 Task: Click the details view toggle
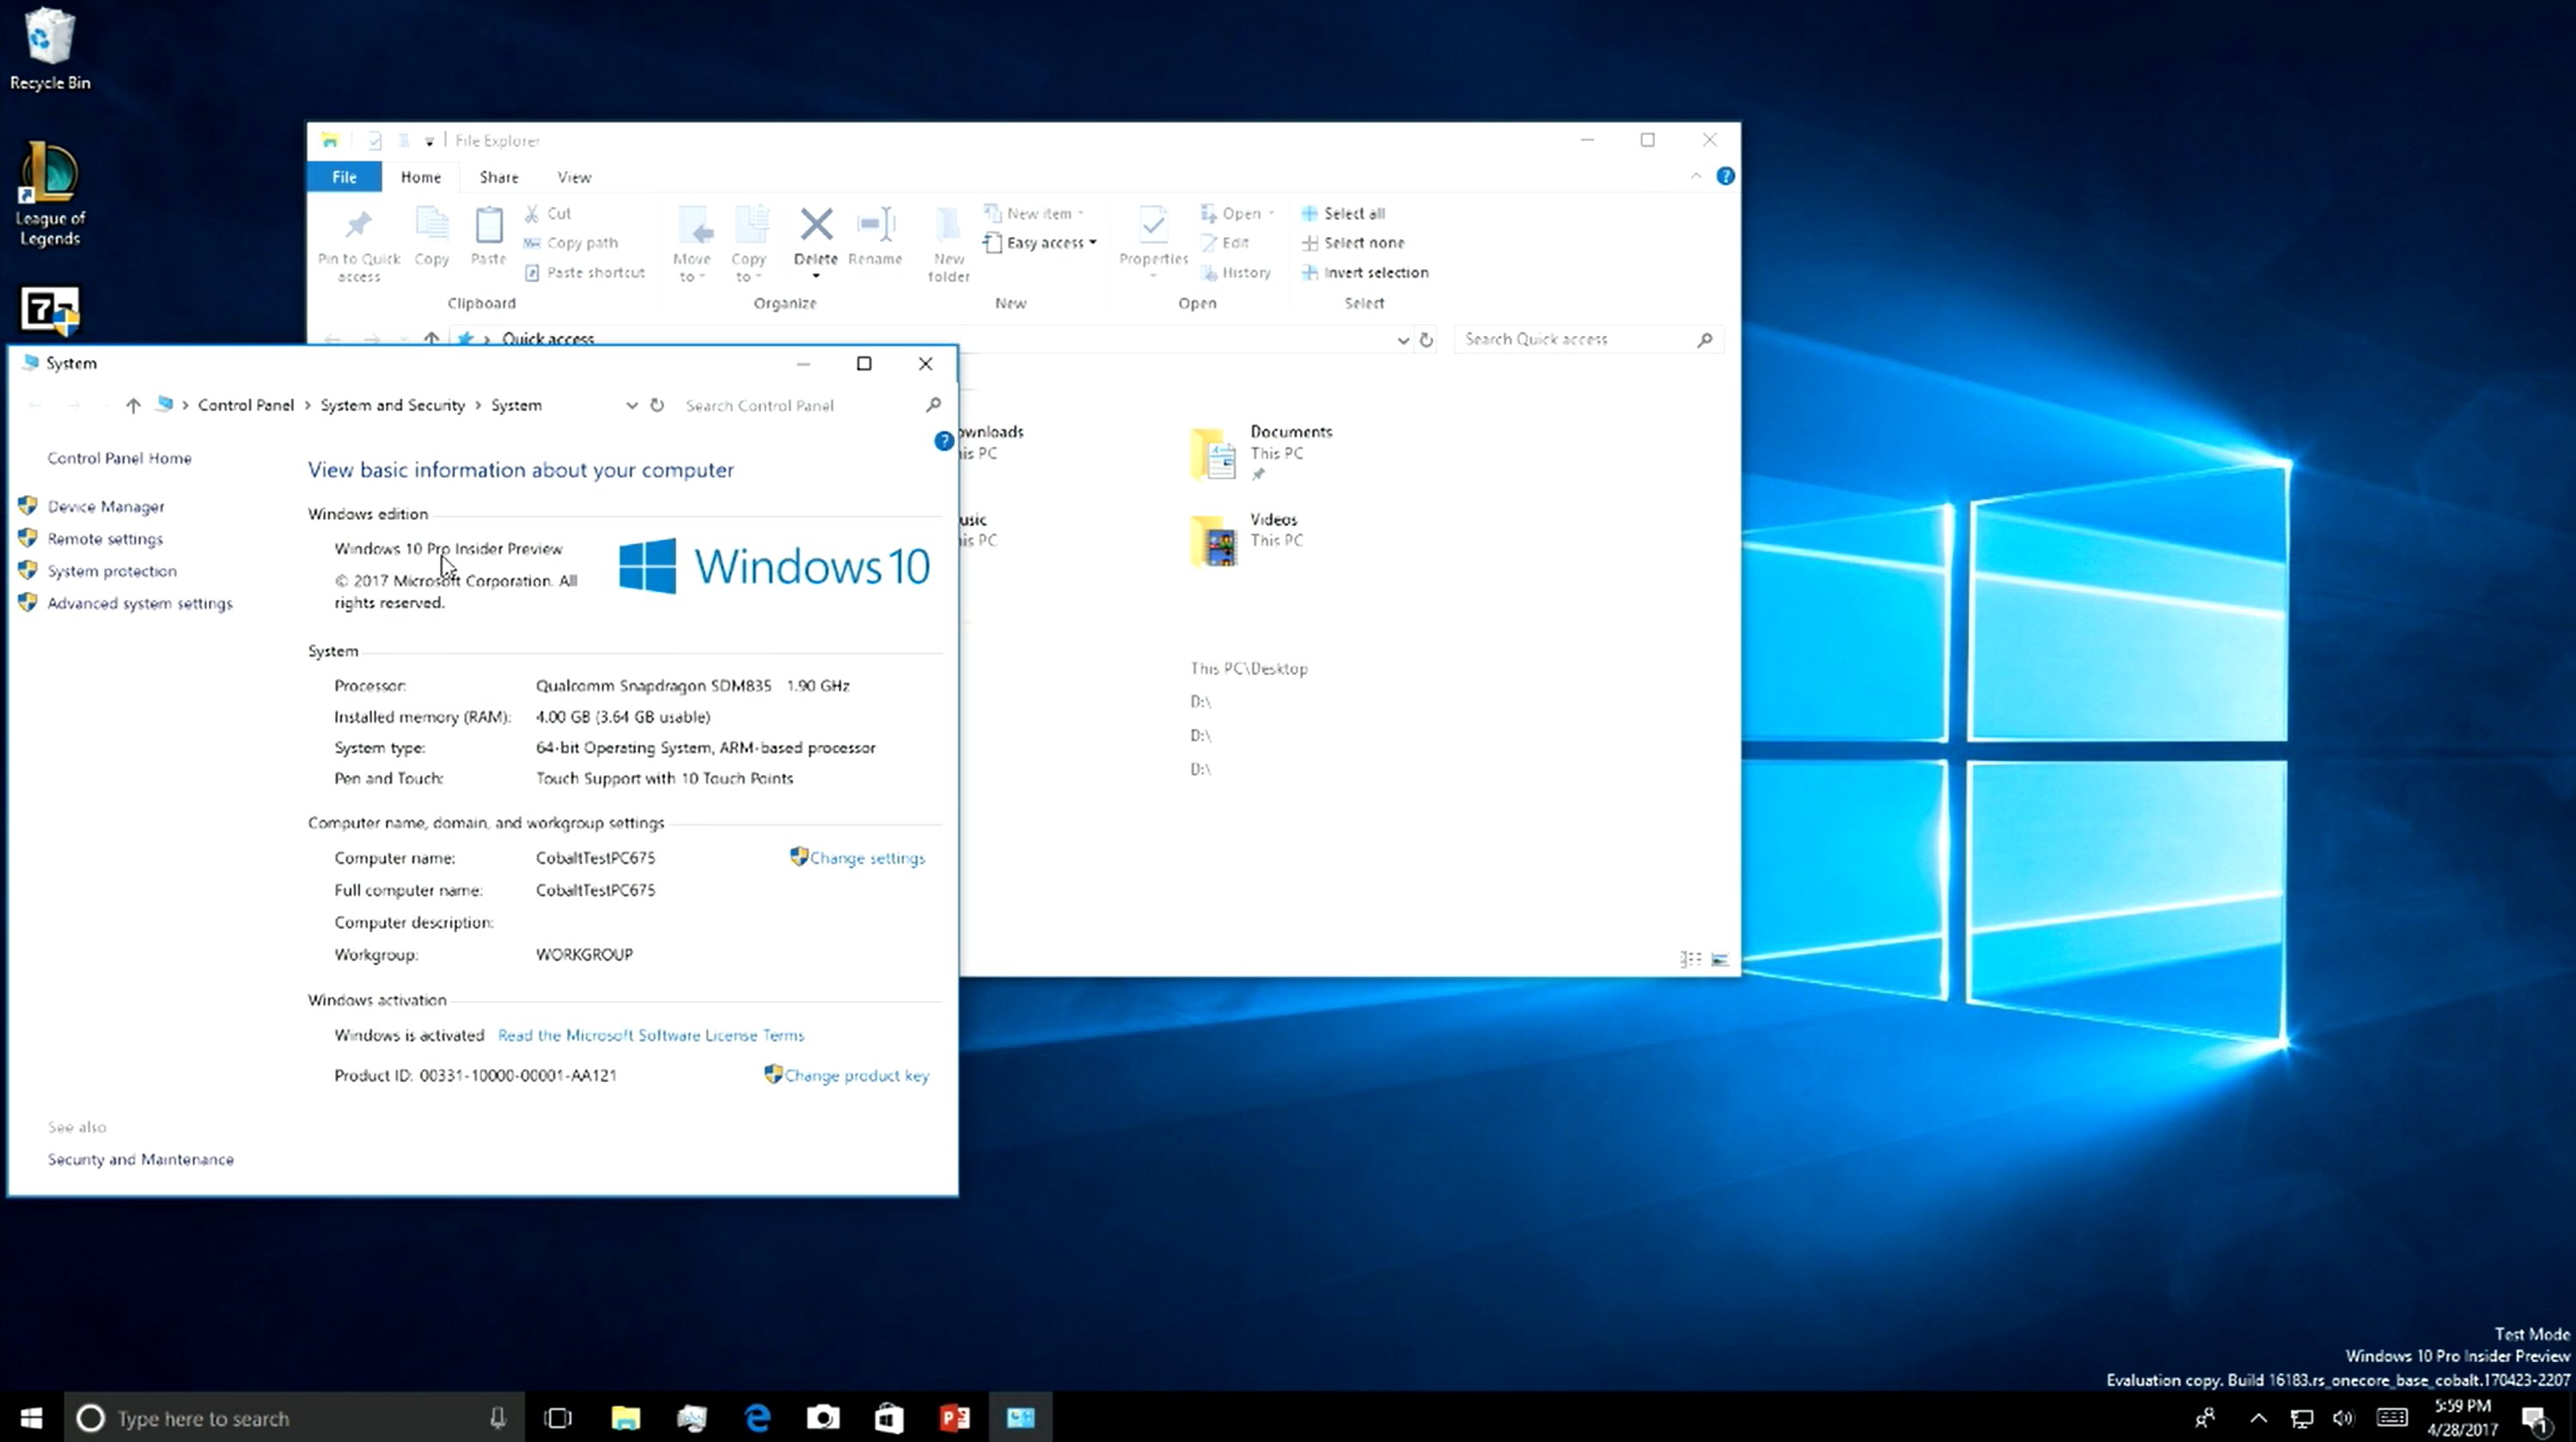click(x=1690, y=959)
